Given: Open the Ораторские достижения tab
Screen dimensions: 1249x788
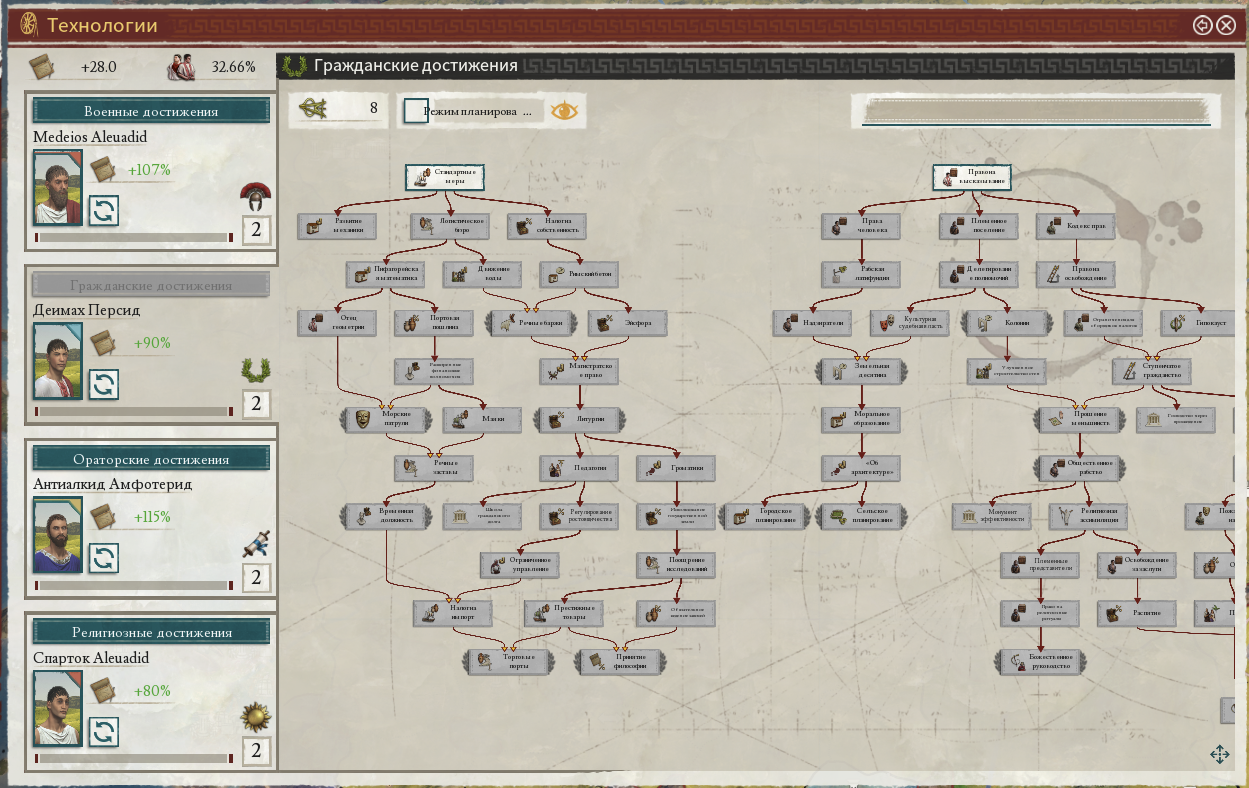Looking at the screenshot, I should (151, 459).
